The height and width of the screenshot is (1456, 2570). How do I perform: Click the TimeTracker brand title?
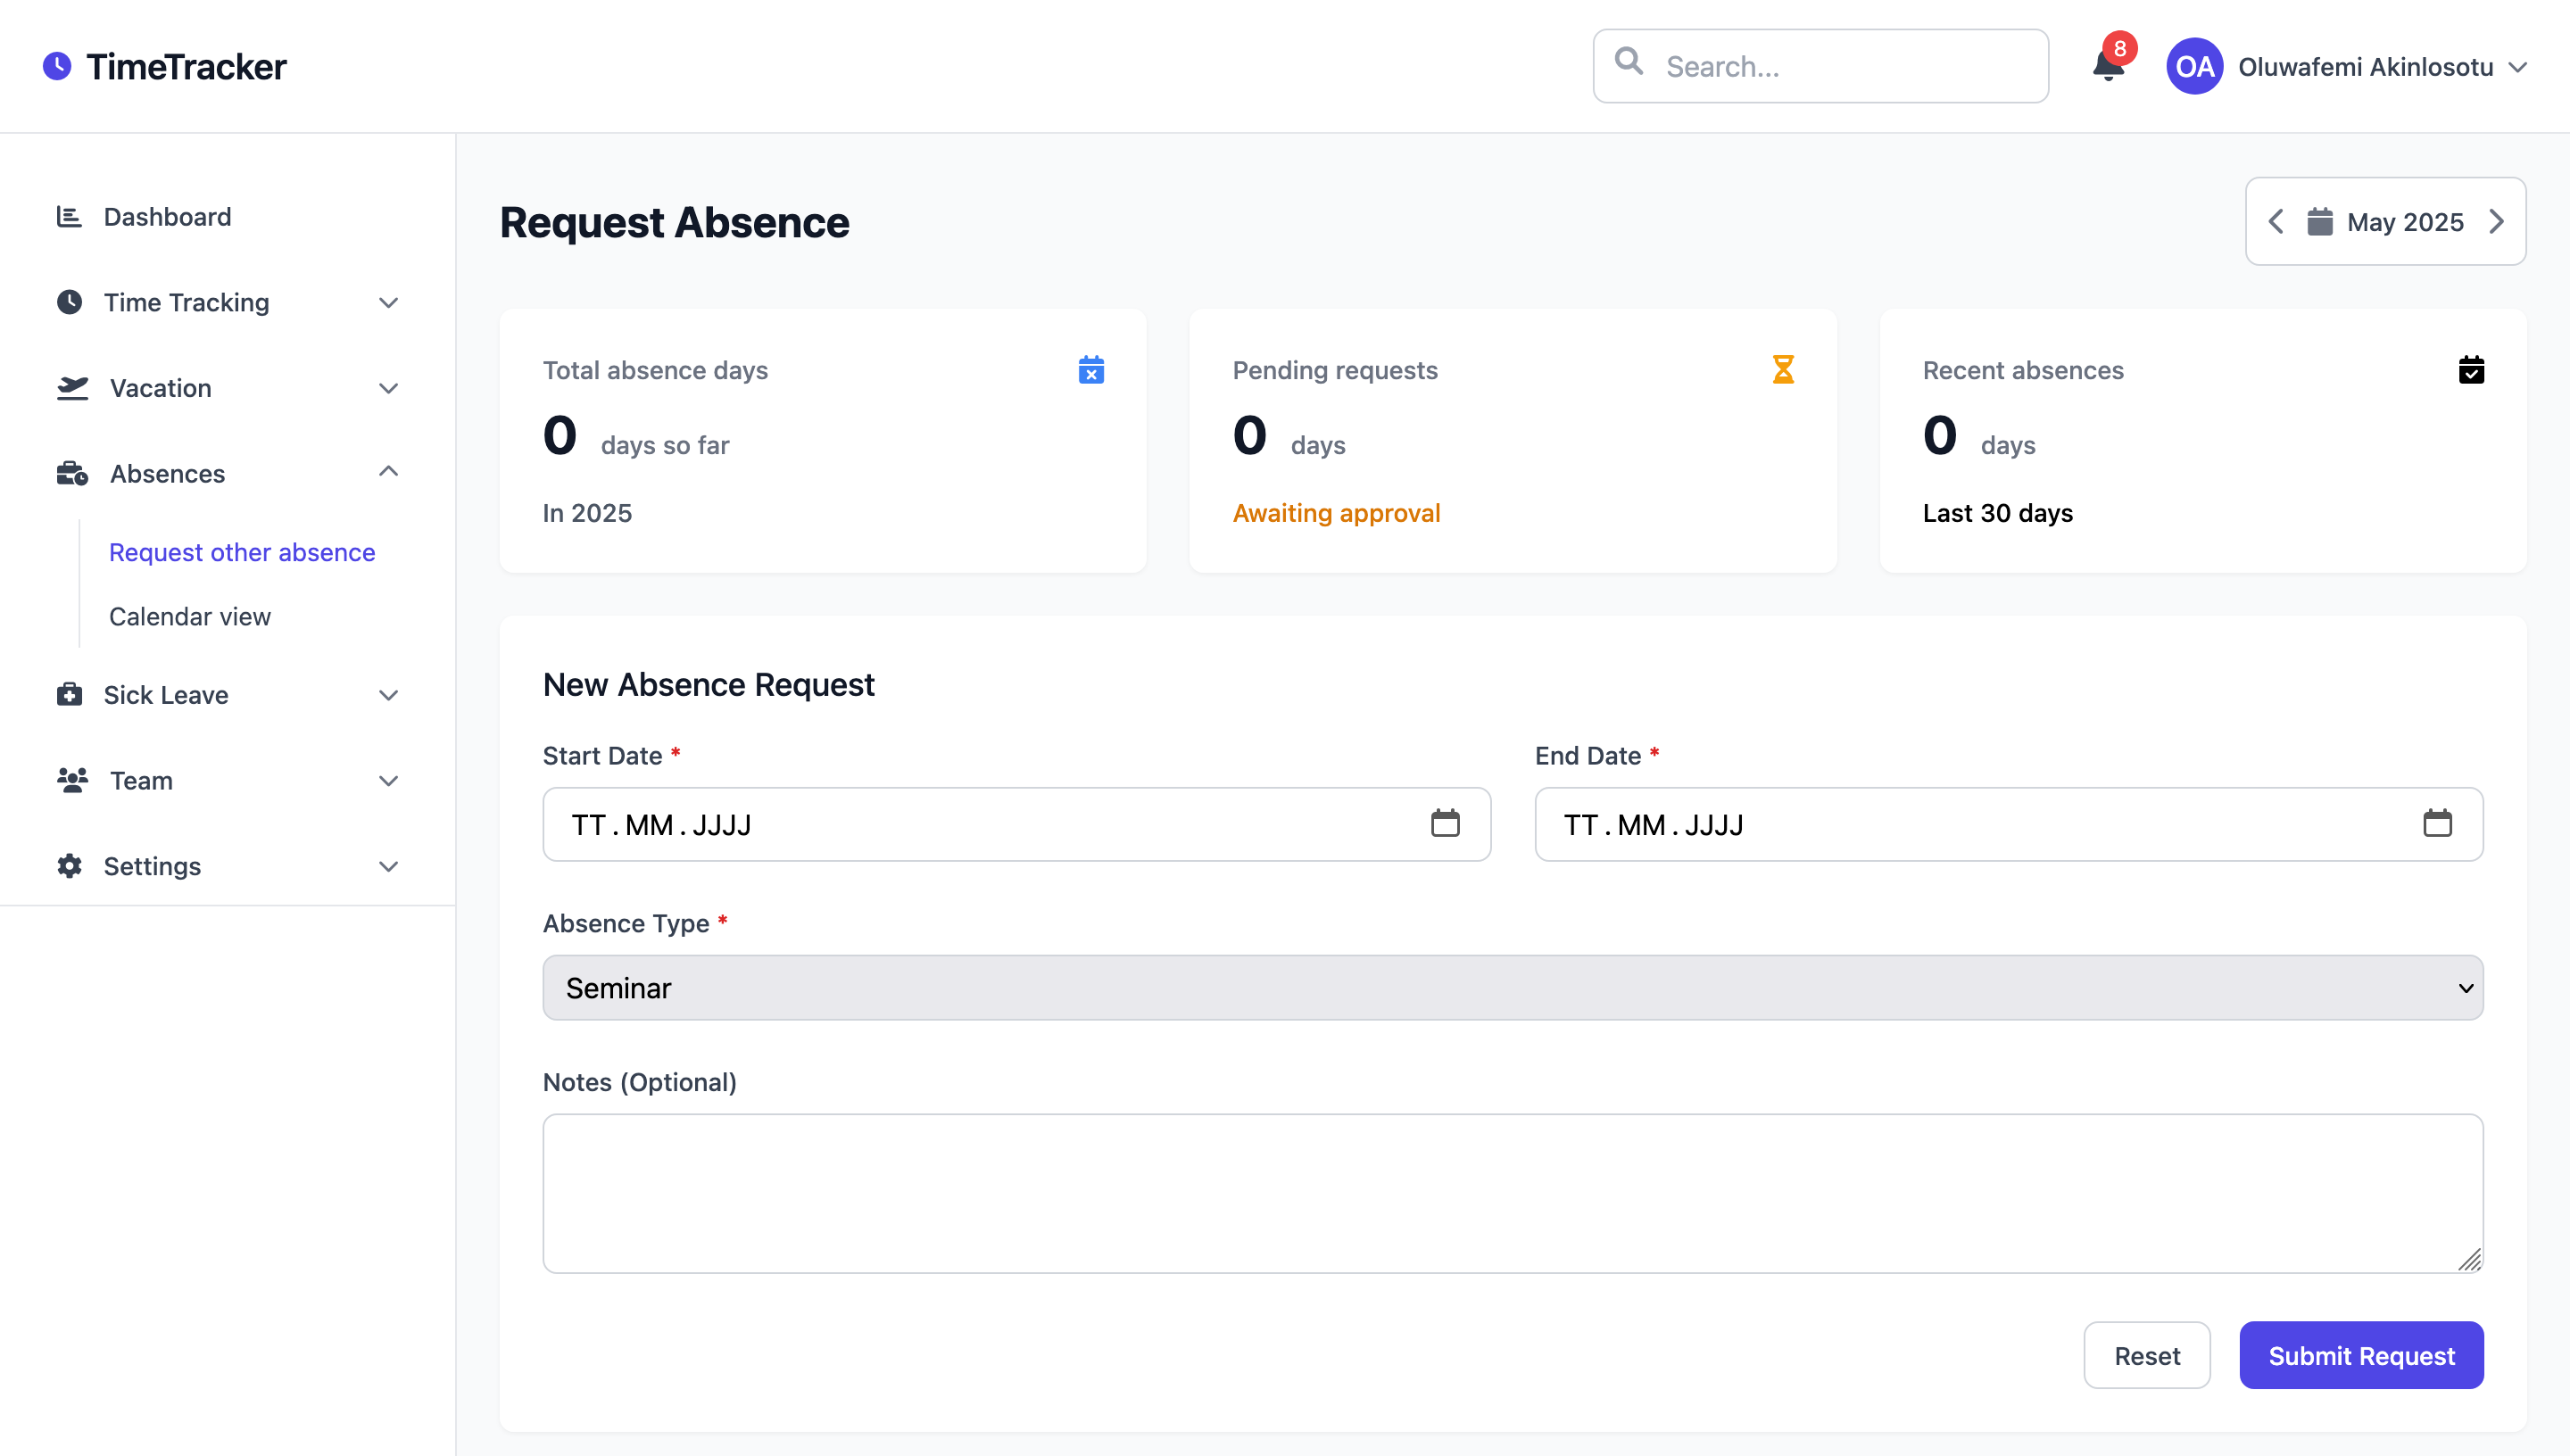click(x=186, y=66)
